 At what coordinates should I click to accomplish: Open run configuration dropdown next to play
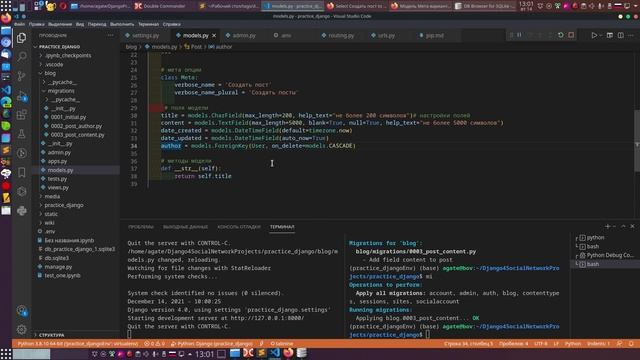click(601, 36)
